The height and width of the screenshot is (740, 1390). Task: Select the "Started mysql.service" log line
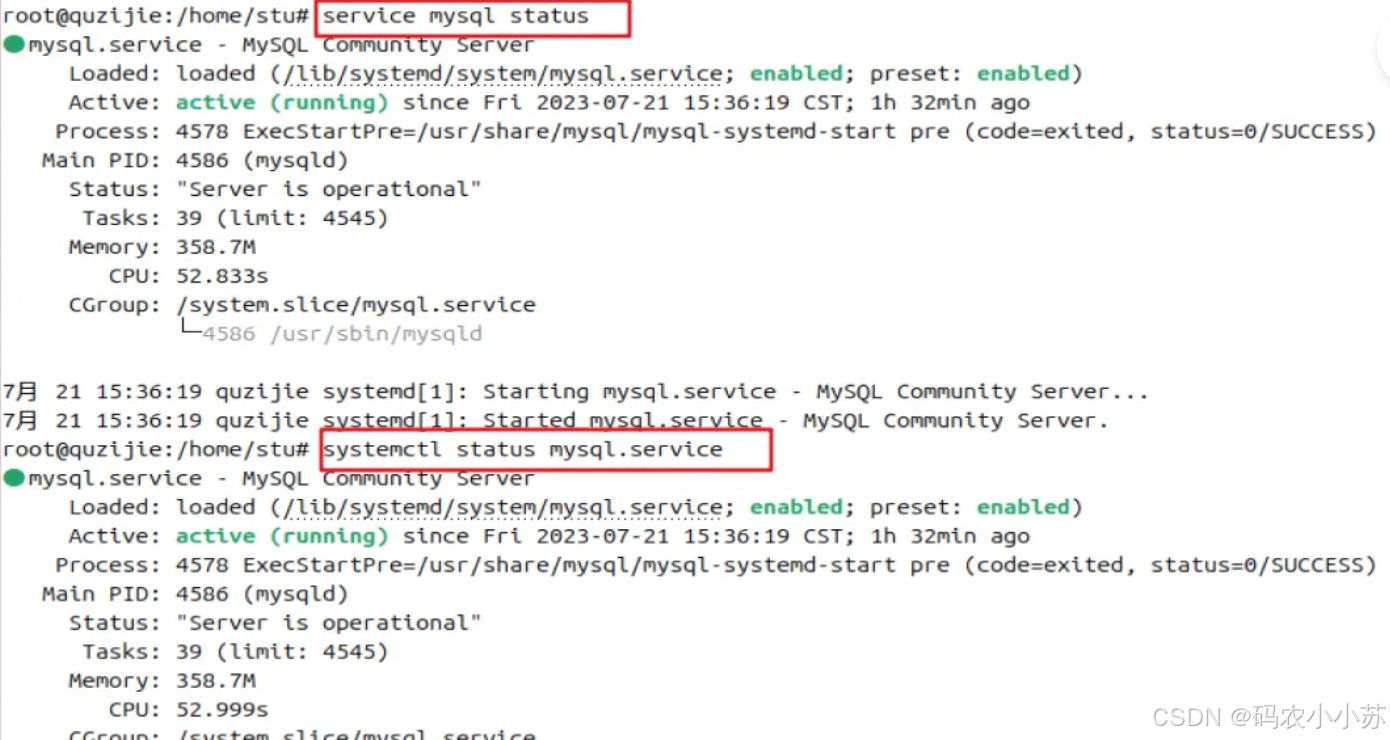[556, 421]
